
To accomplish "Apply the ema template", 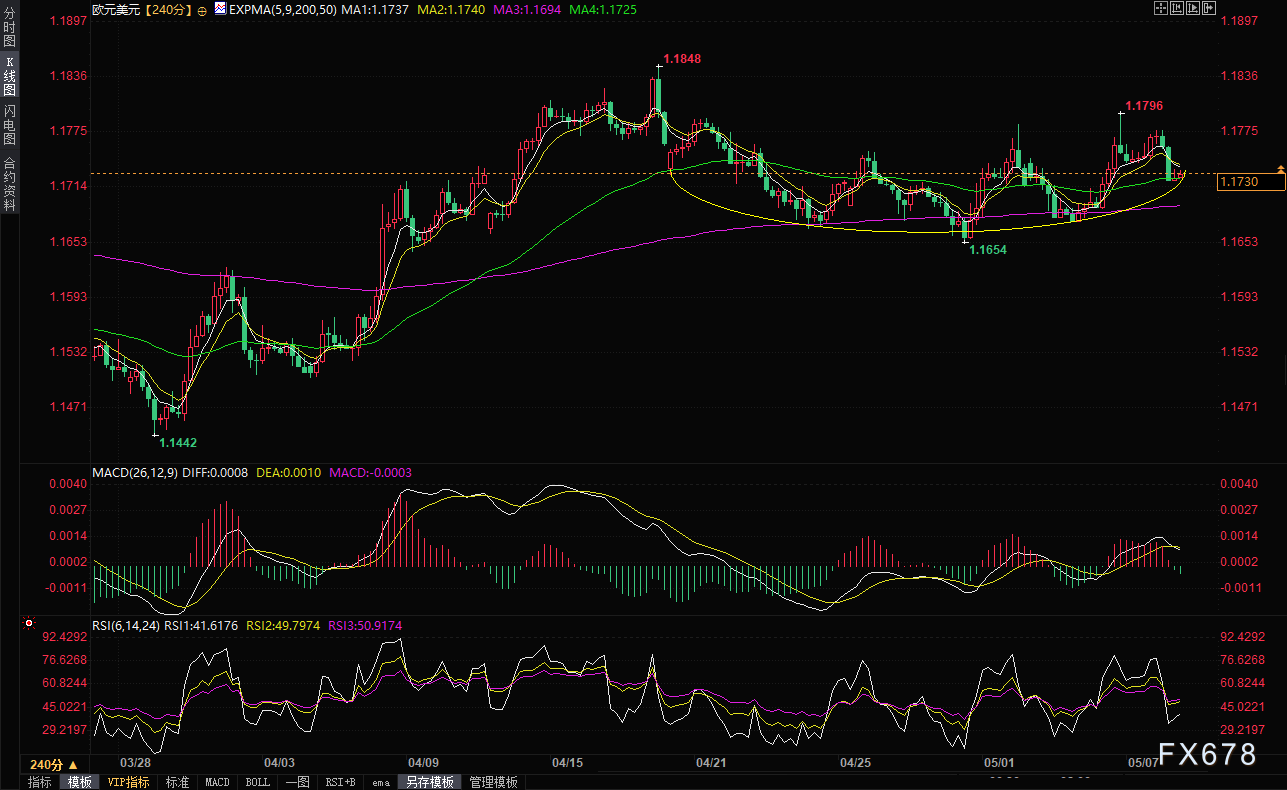I will point(381,782).
